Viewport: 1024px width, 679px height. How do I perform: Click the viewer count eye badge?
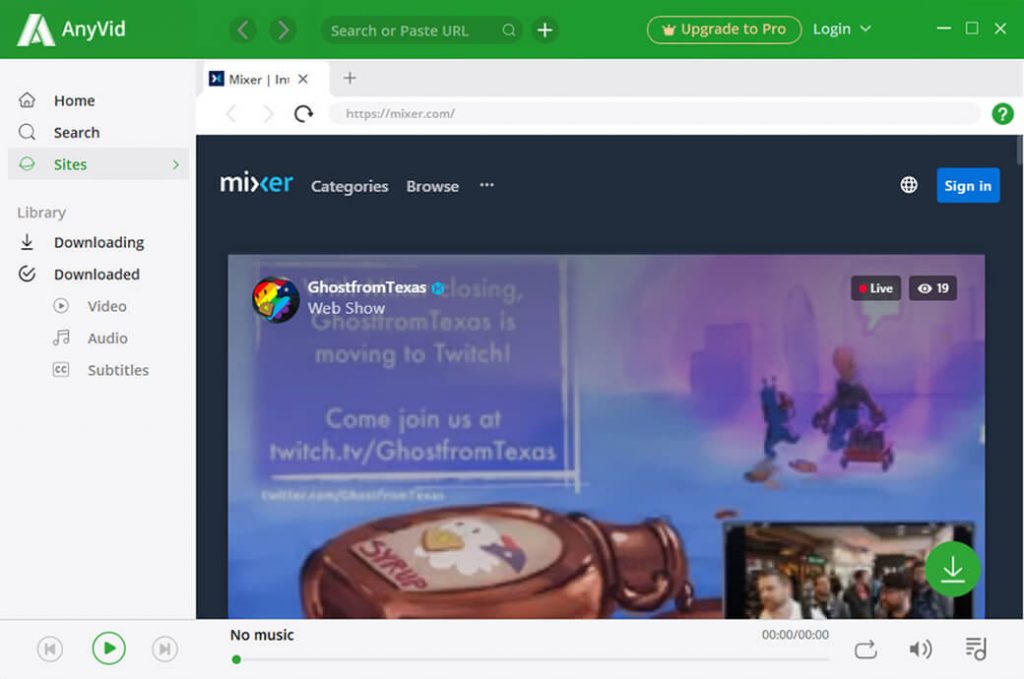[x=933, y=289]
